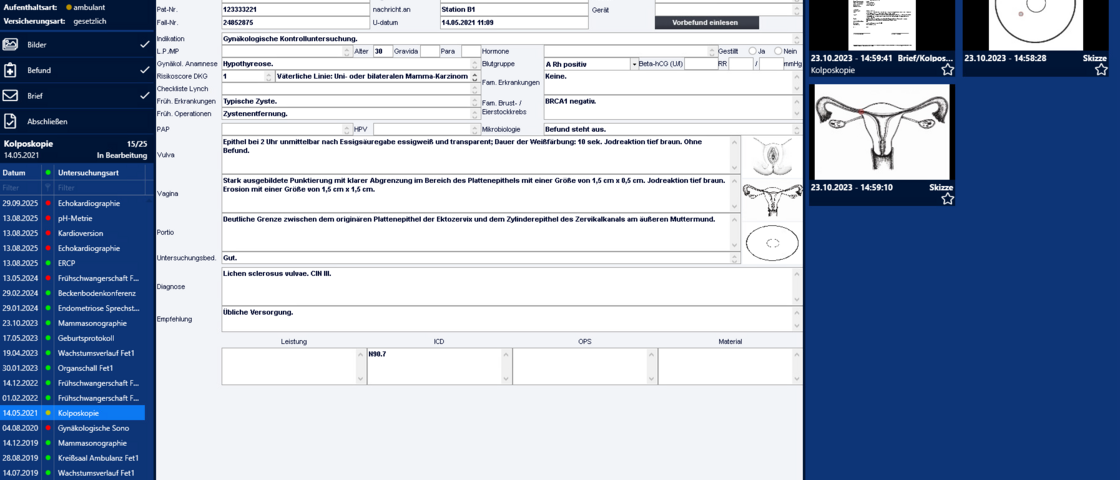Open the Blutgruppe dropdown
Viewport: 1120px width, 480px height.
[634, 64]
